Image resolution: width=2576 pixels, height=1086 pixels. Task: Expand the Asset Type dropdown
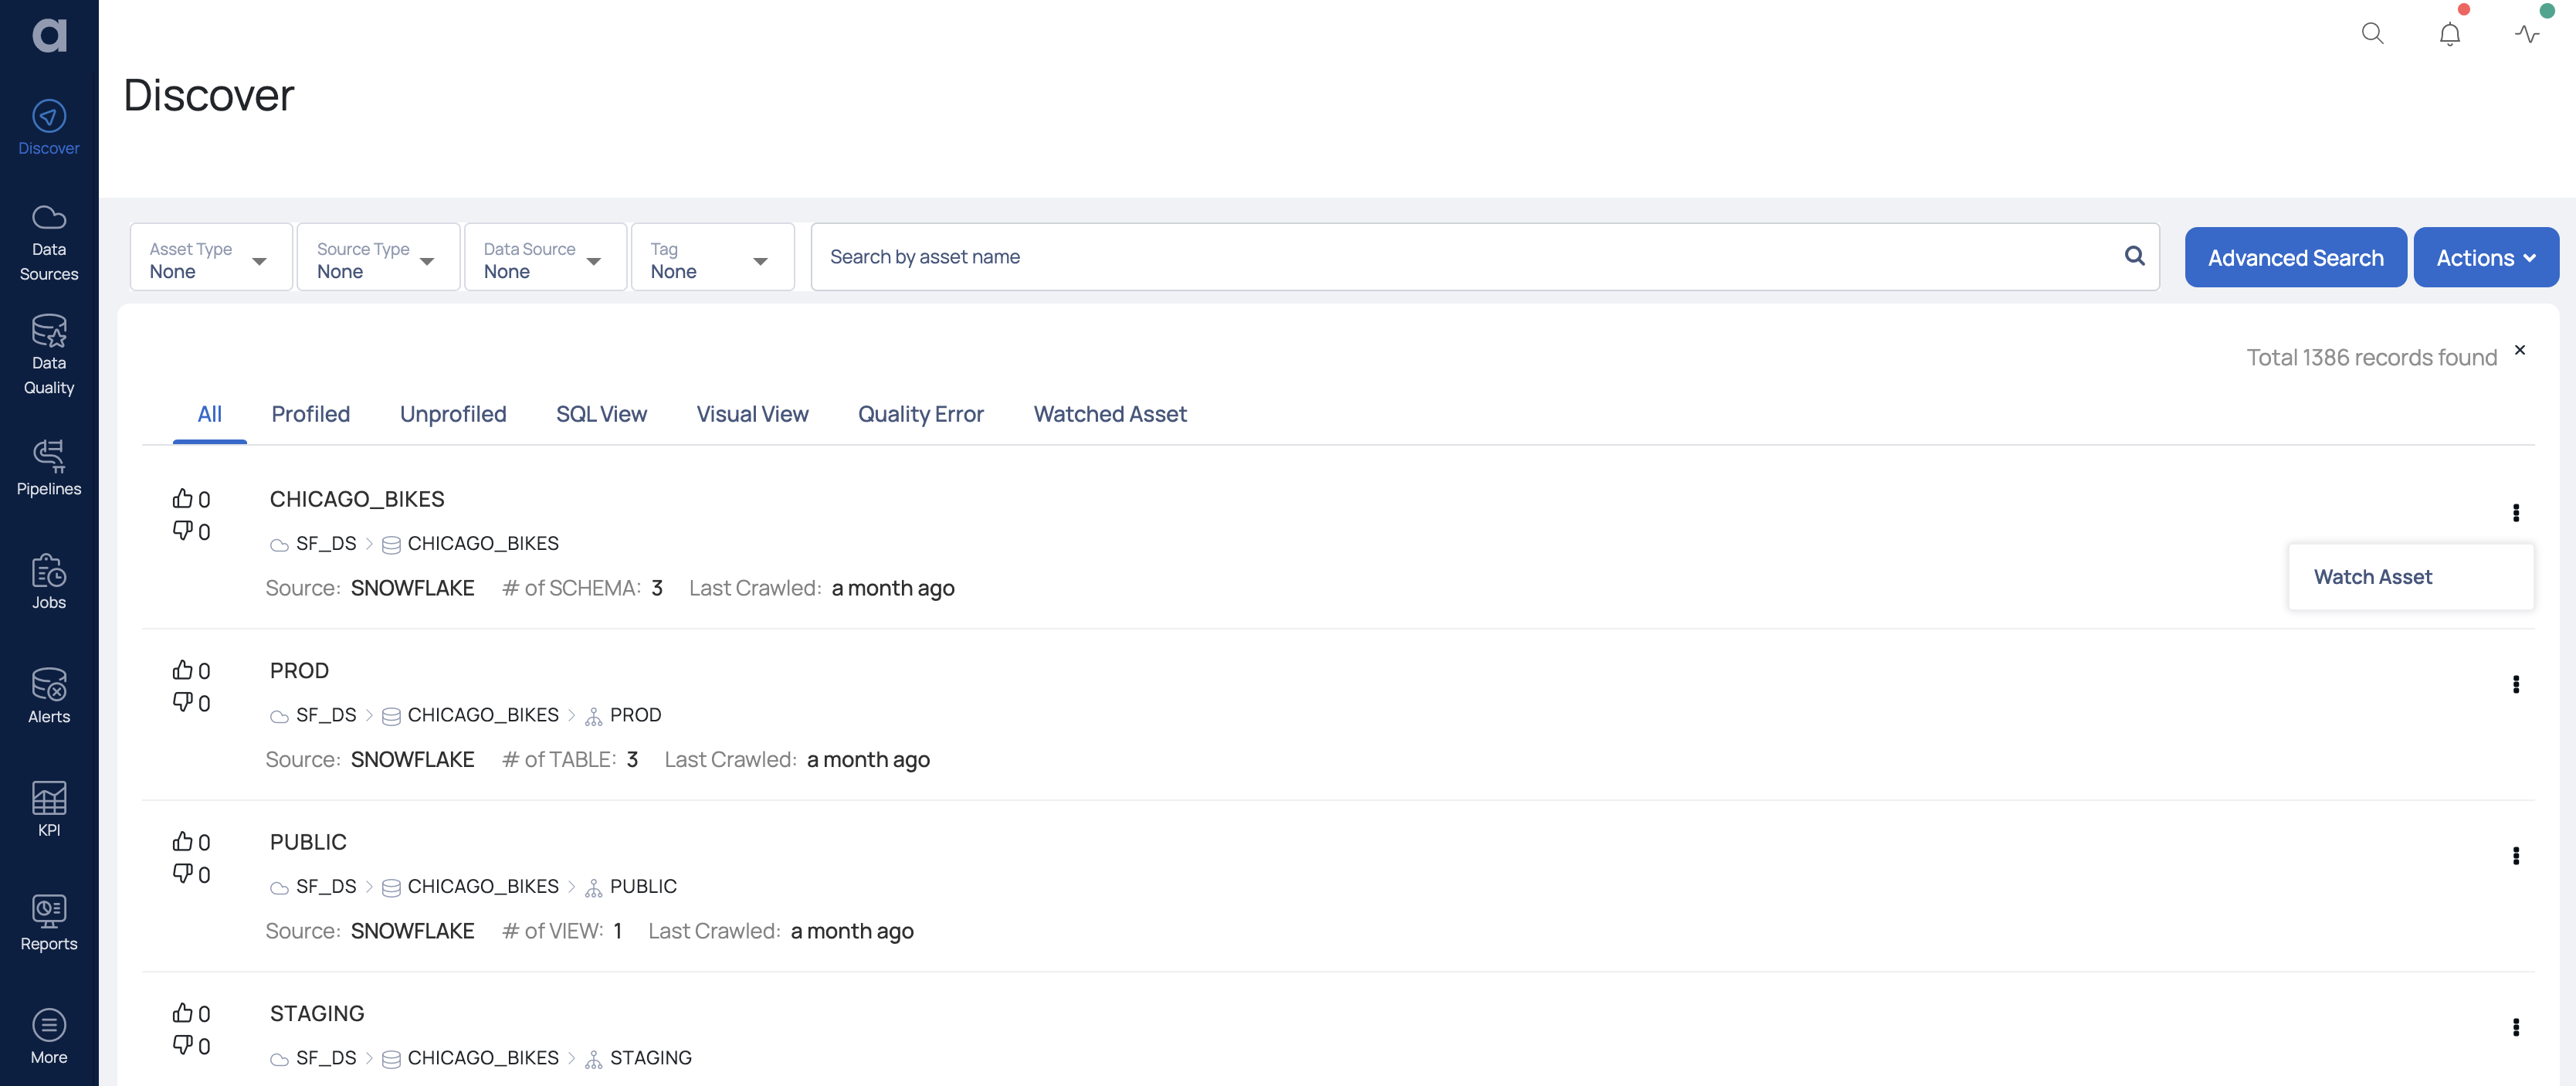click(211, 258)
